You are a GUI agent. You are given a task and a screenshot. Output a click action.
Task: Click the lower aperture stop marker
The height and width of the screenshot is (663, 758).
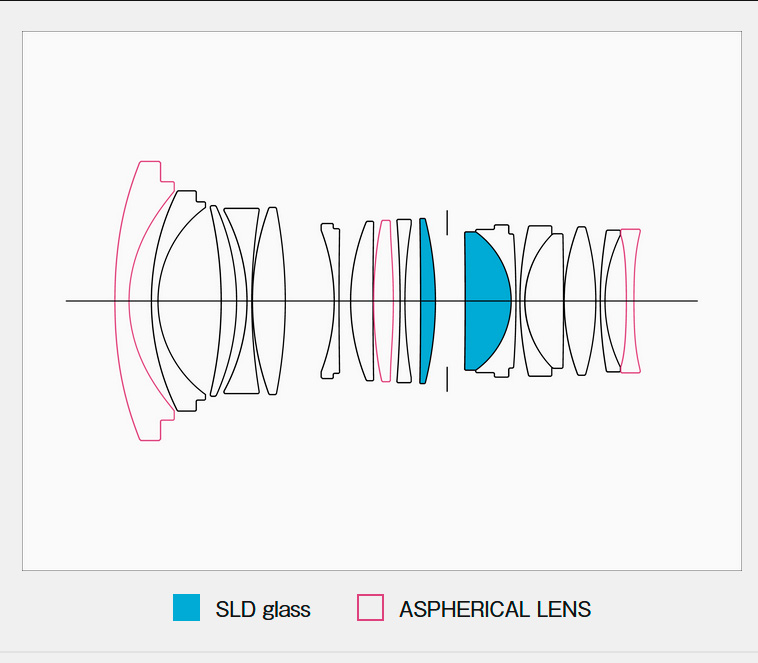(x=447, y=379)
